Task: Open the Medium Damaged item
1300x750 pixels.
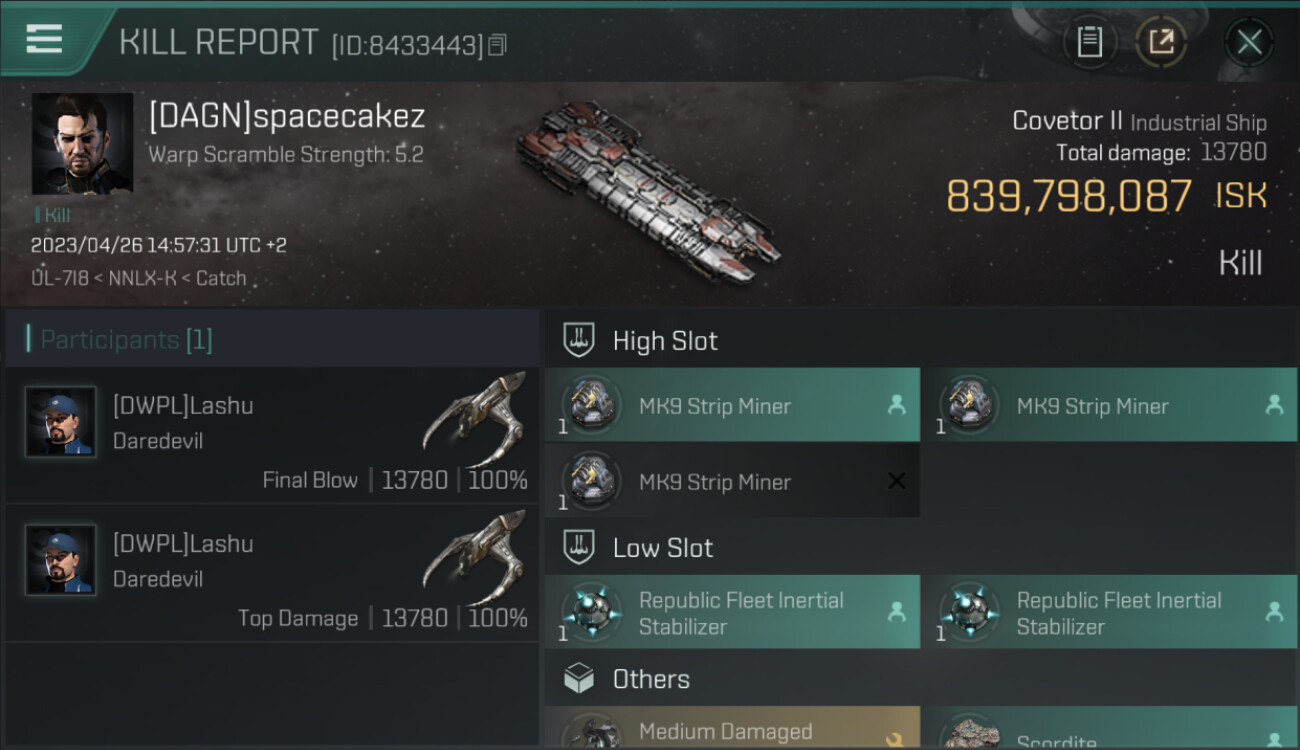Action: pos(732,729)
